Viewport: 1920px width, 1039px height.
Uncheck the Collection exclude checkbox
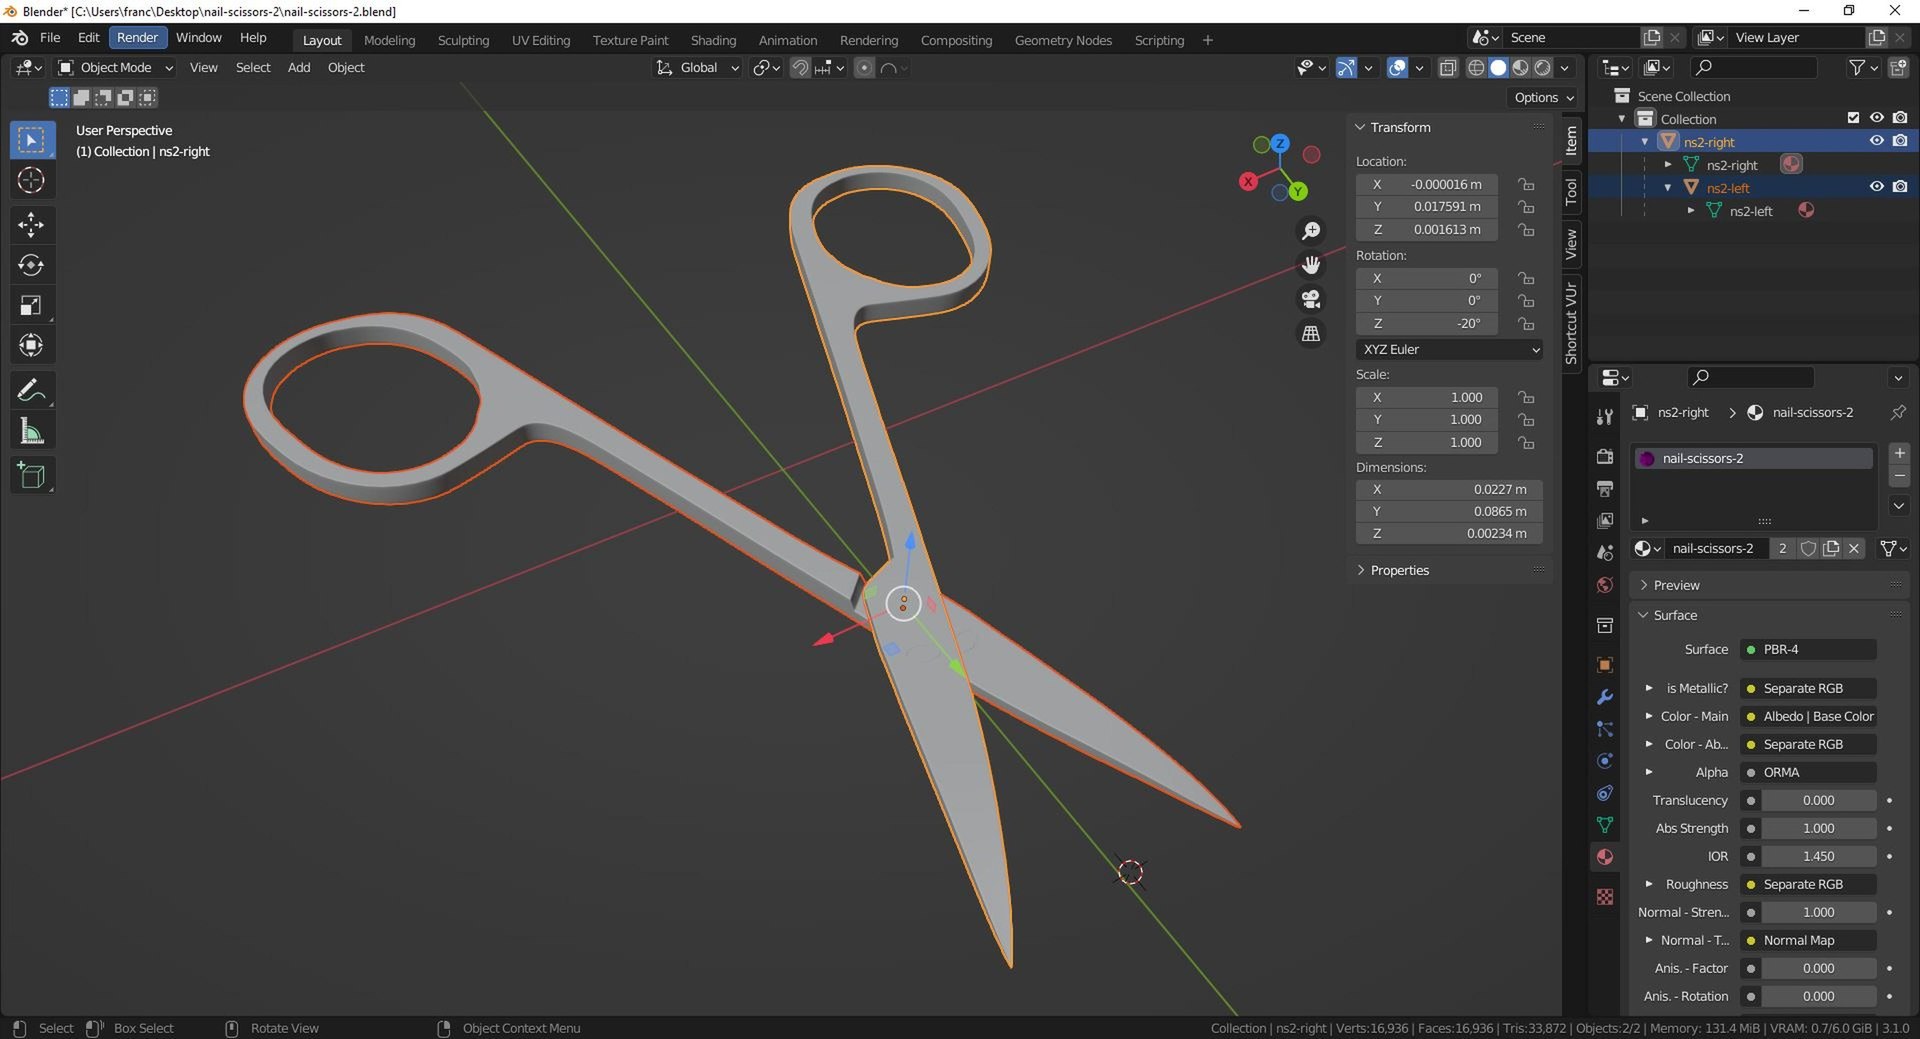tap(1853, 118)
